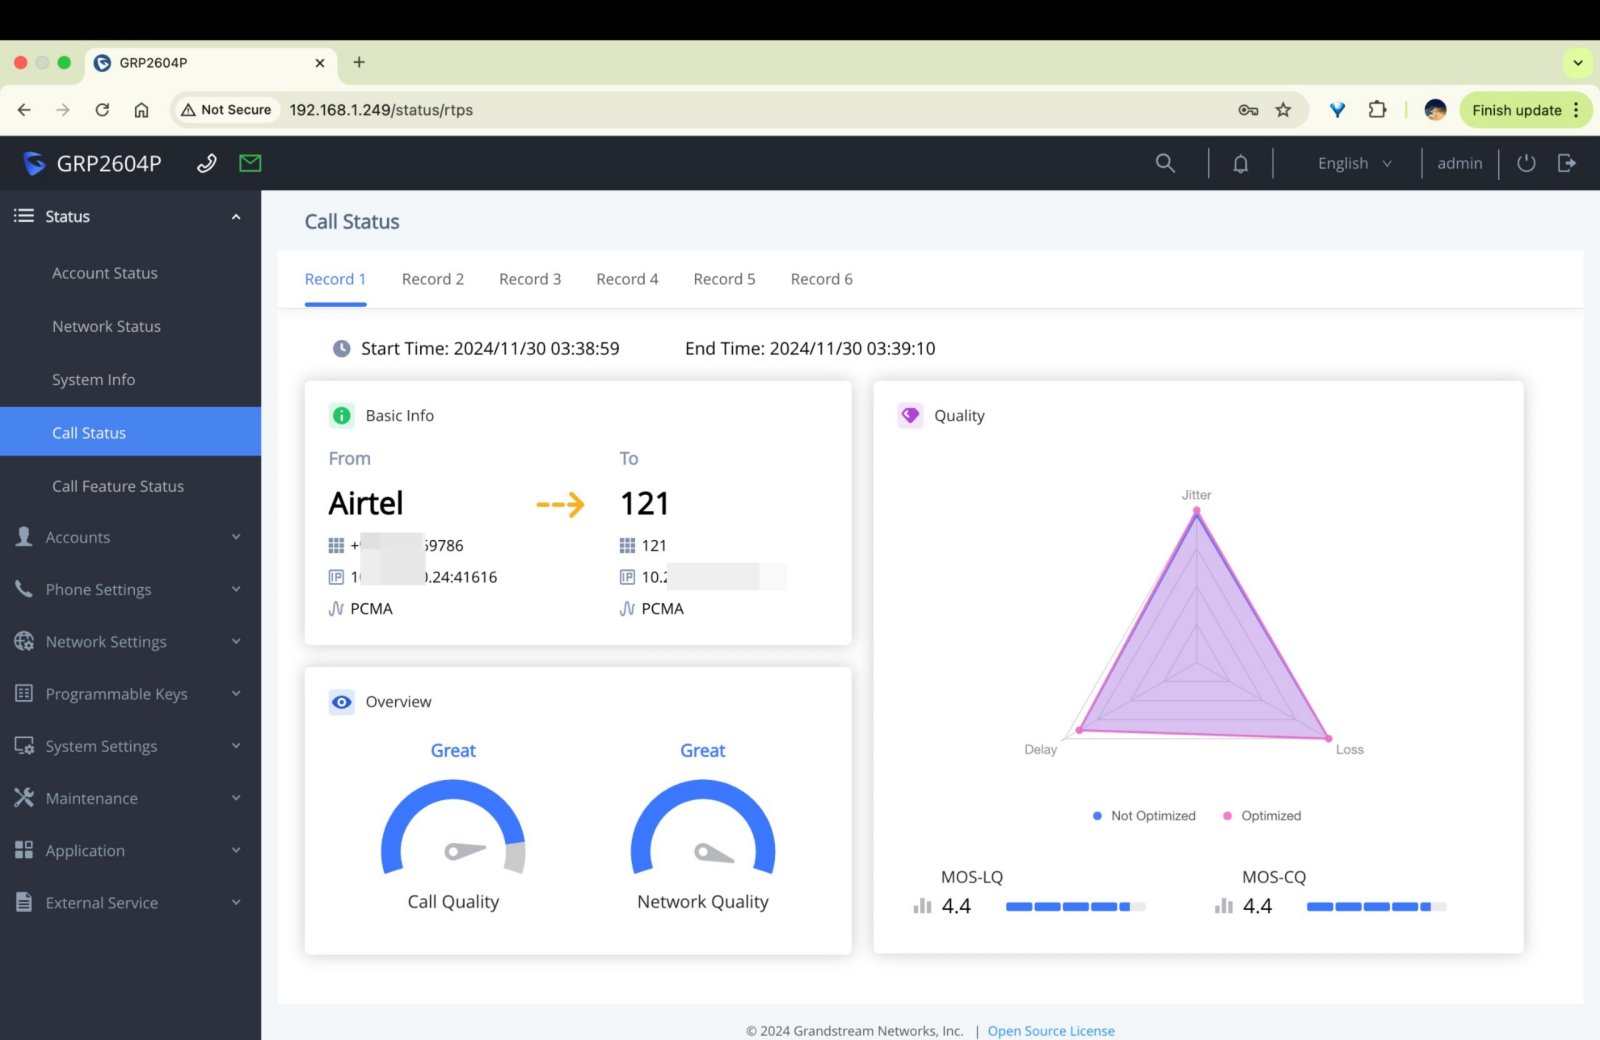Image resolution: width=1600 pixels, height=1040 pixels.
Task: Toggle the Optimized legend item
Action: (x=1262, y=816)
